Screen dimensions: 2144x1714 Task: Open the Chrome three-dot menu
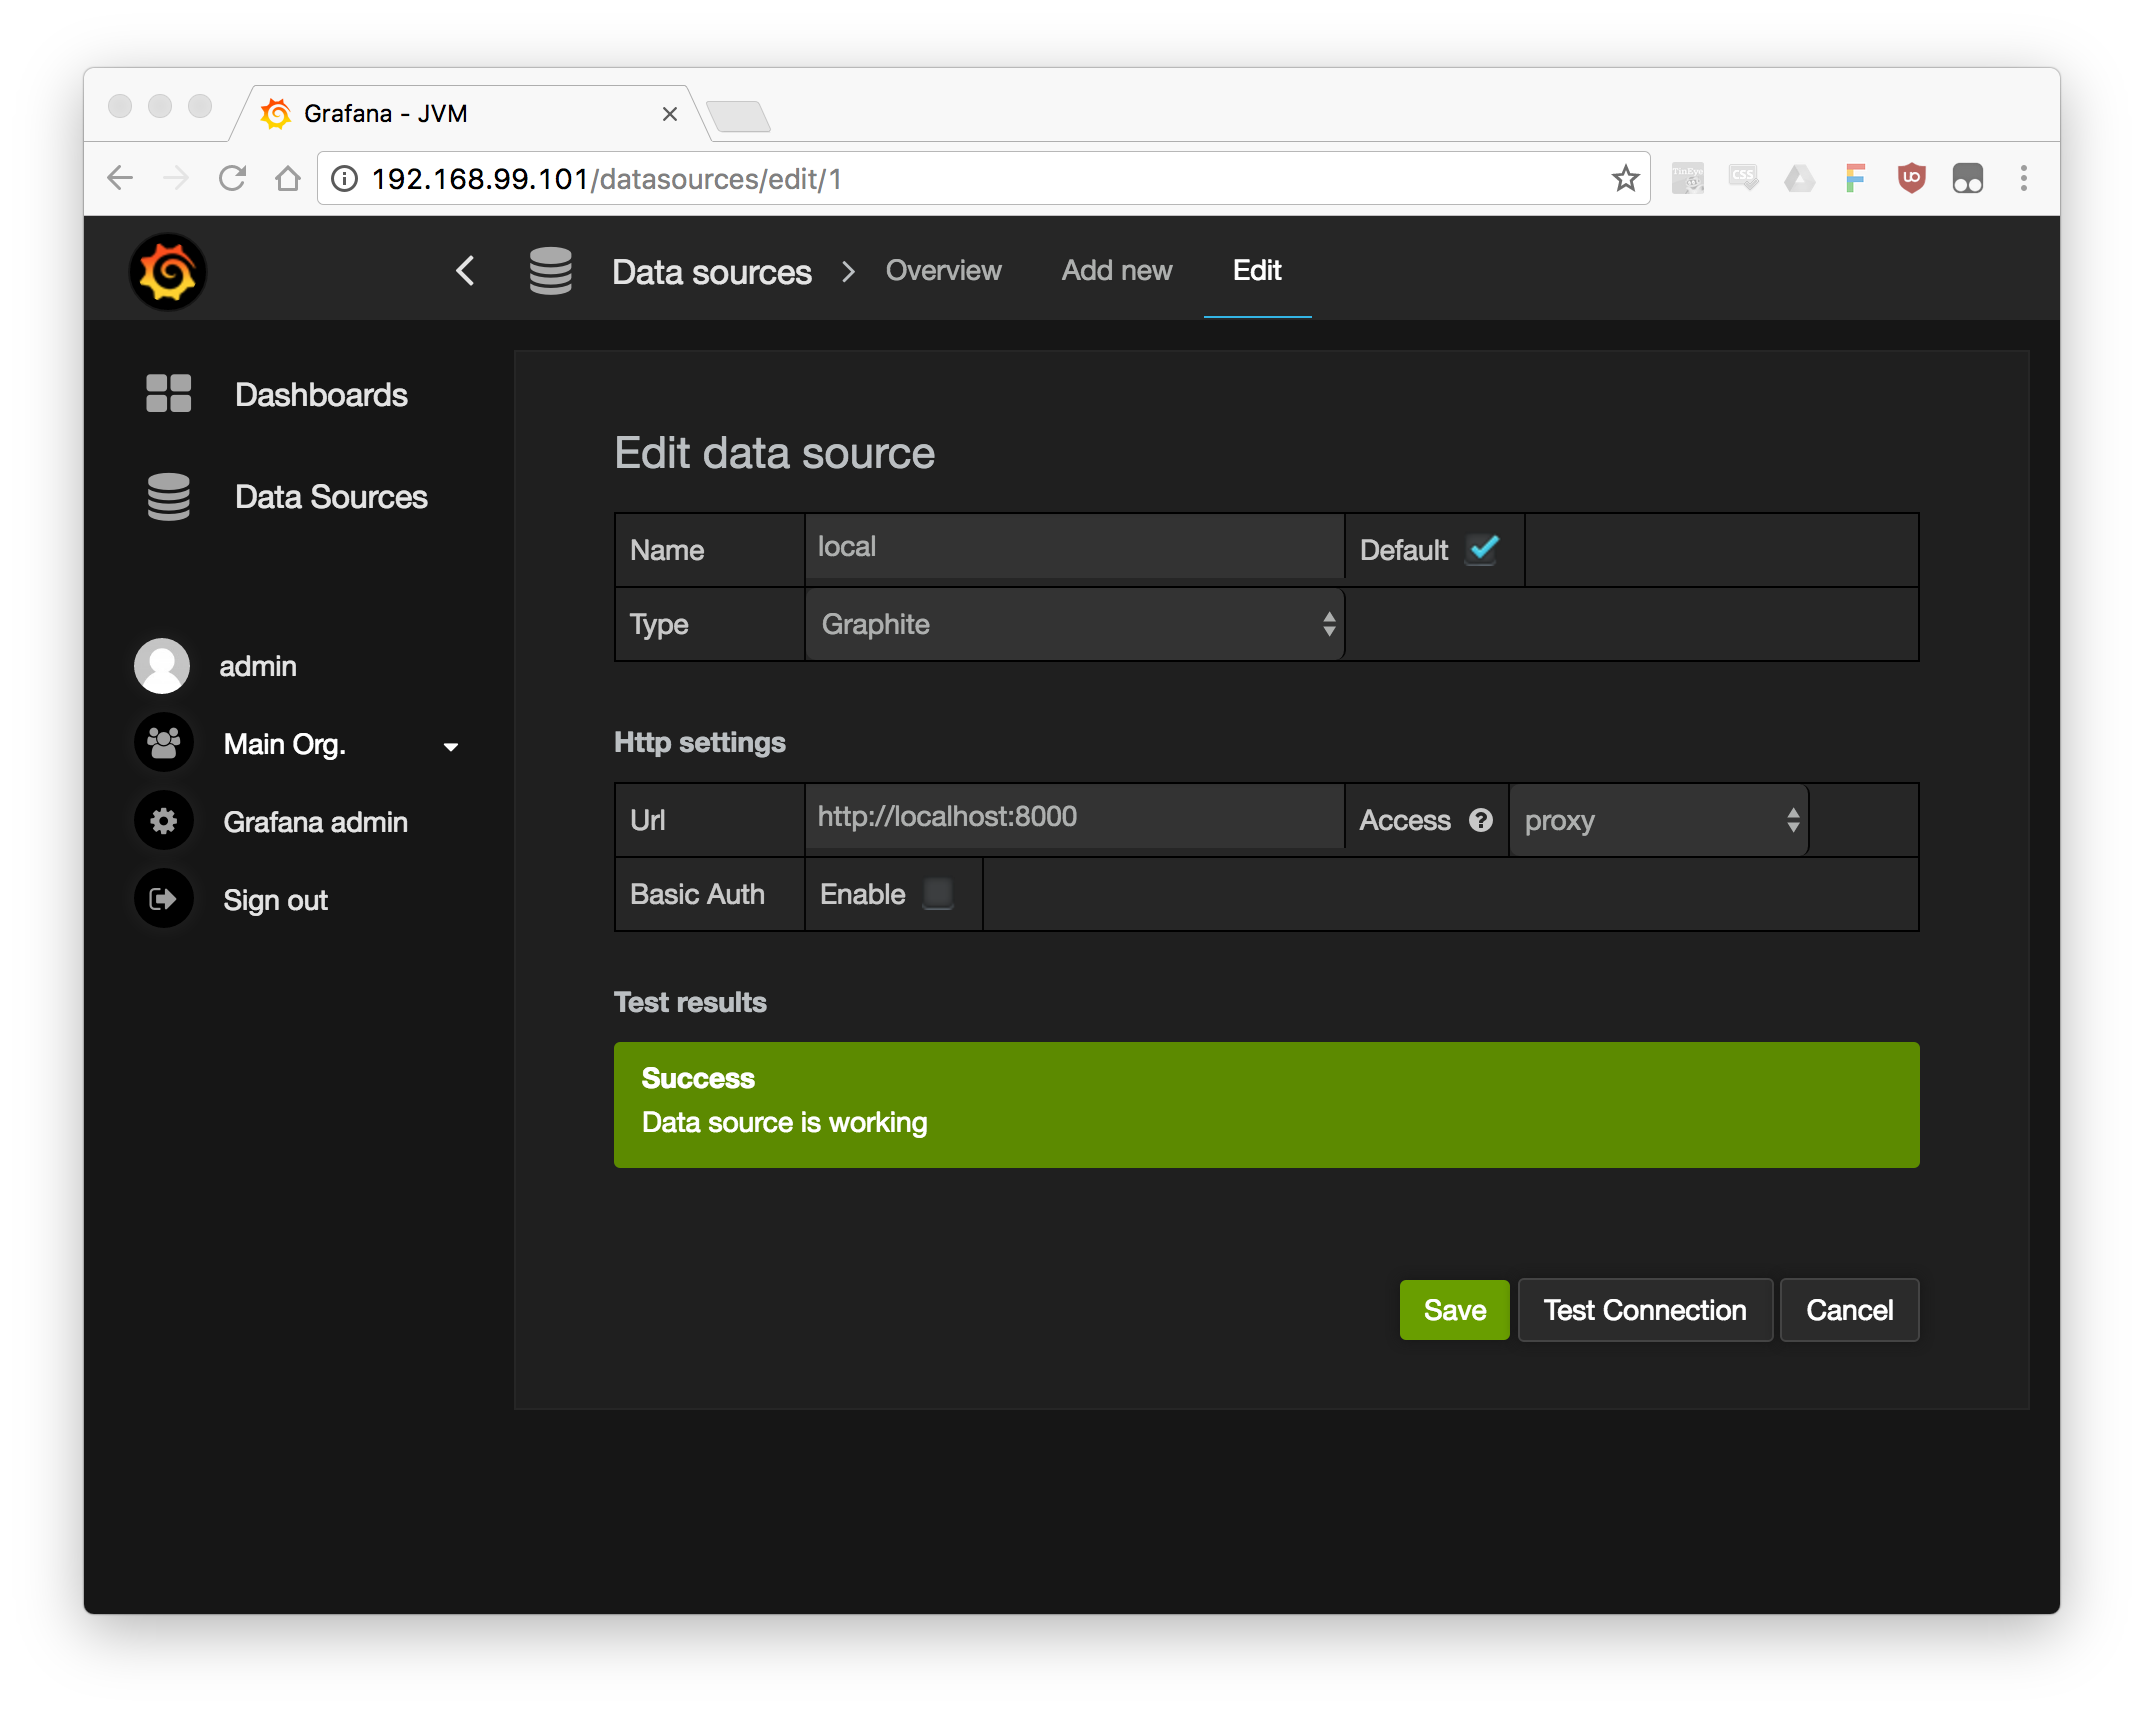coord(2024,178)
